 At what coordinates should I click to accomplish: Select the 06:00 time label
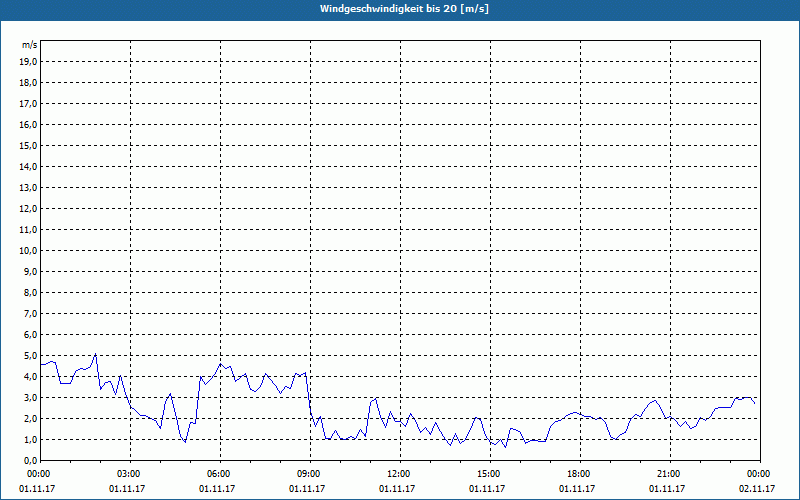[x=220, y=474]
